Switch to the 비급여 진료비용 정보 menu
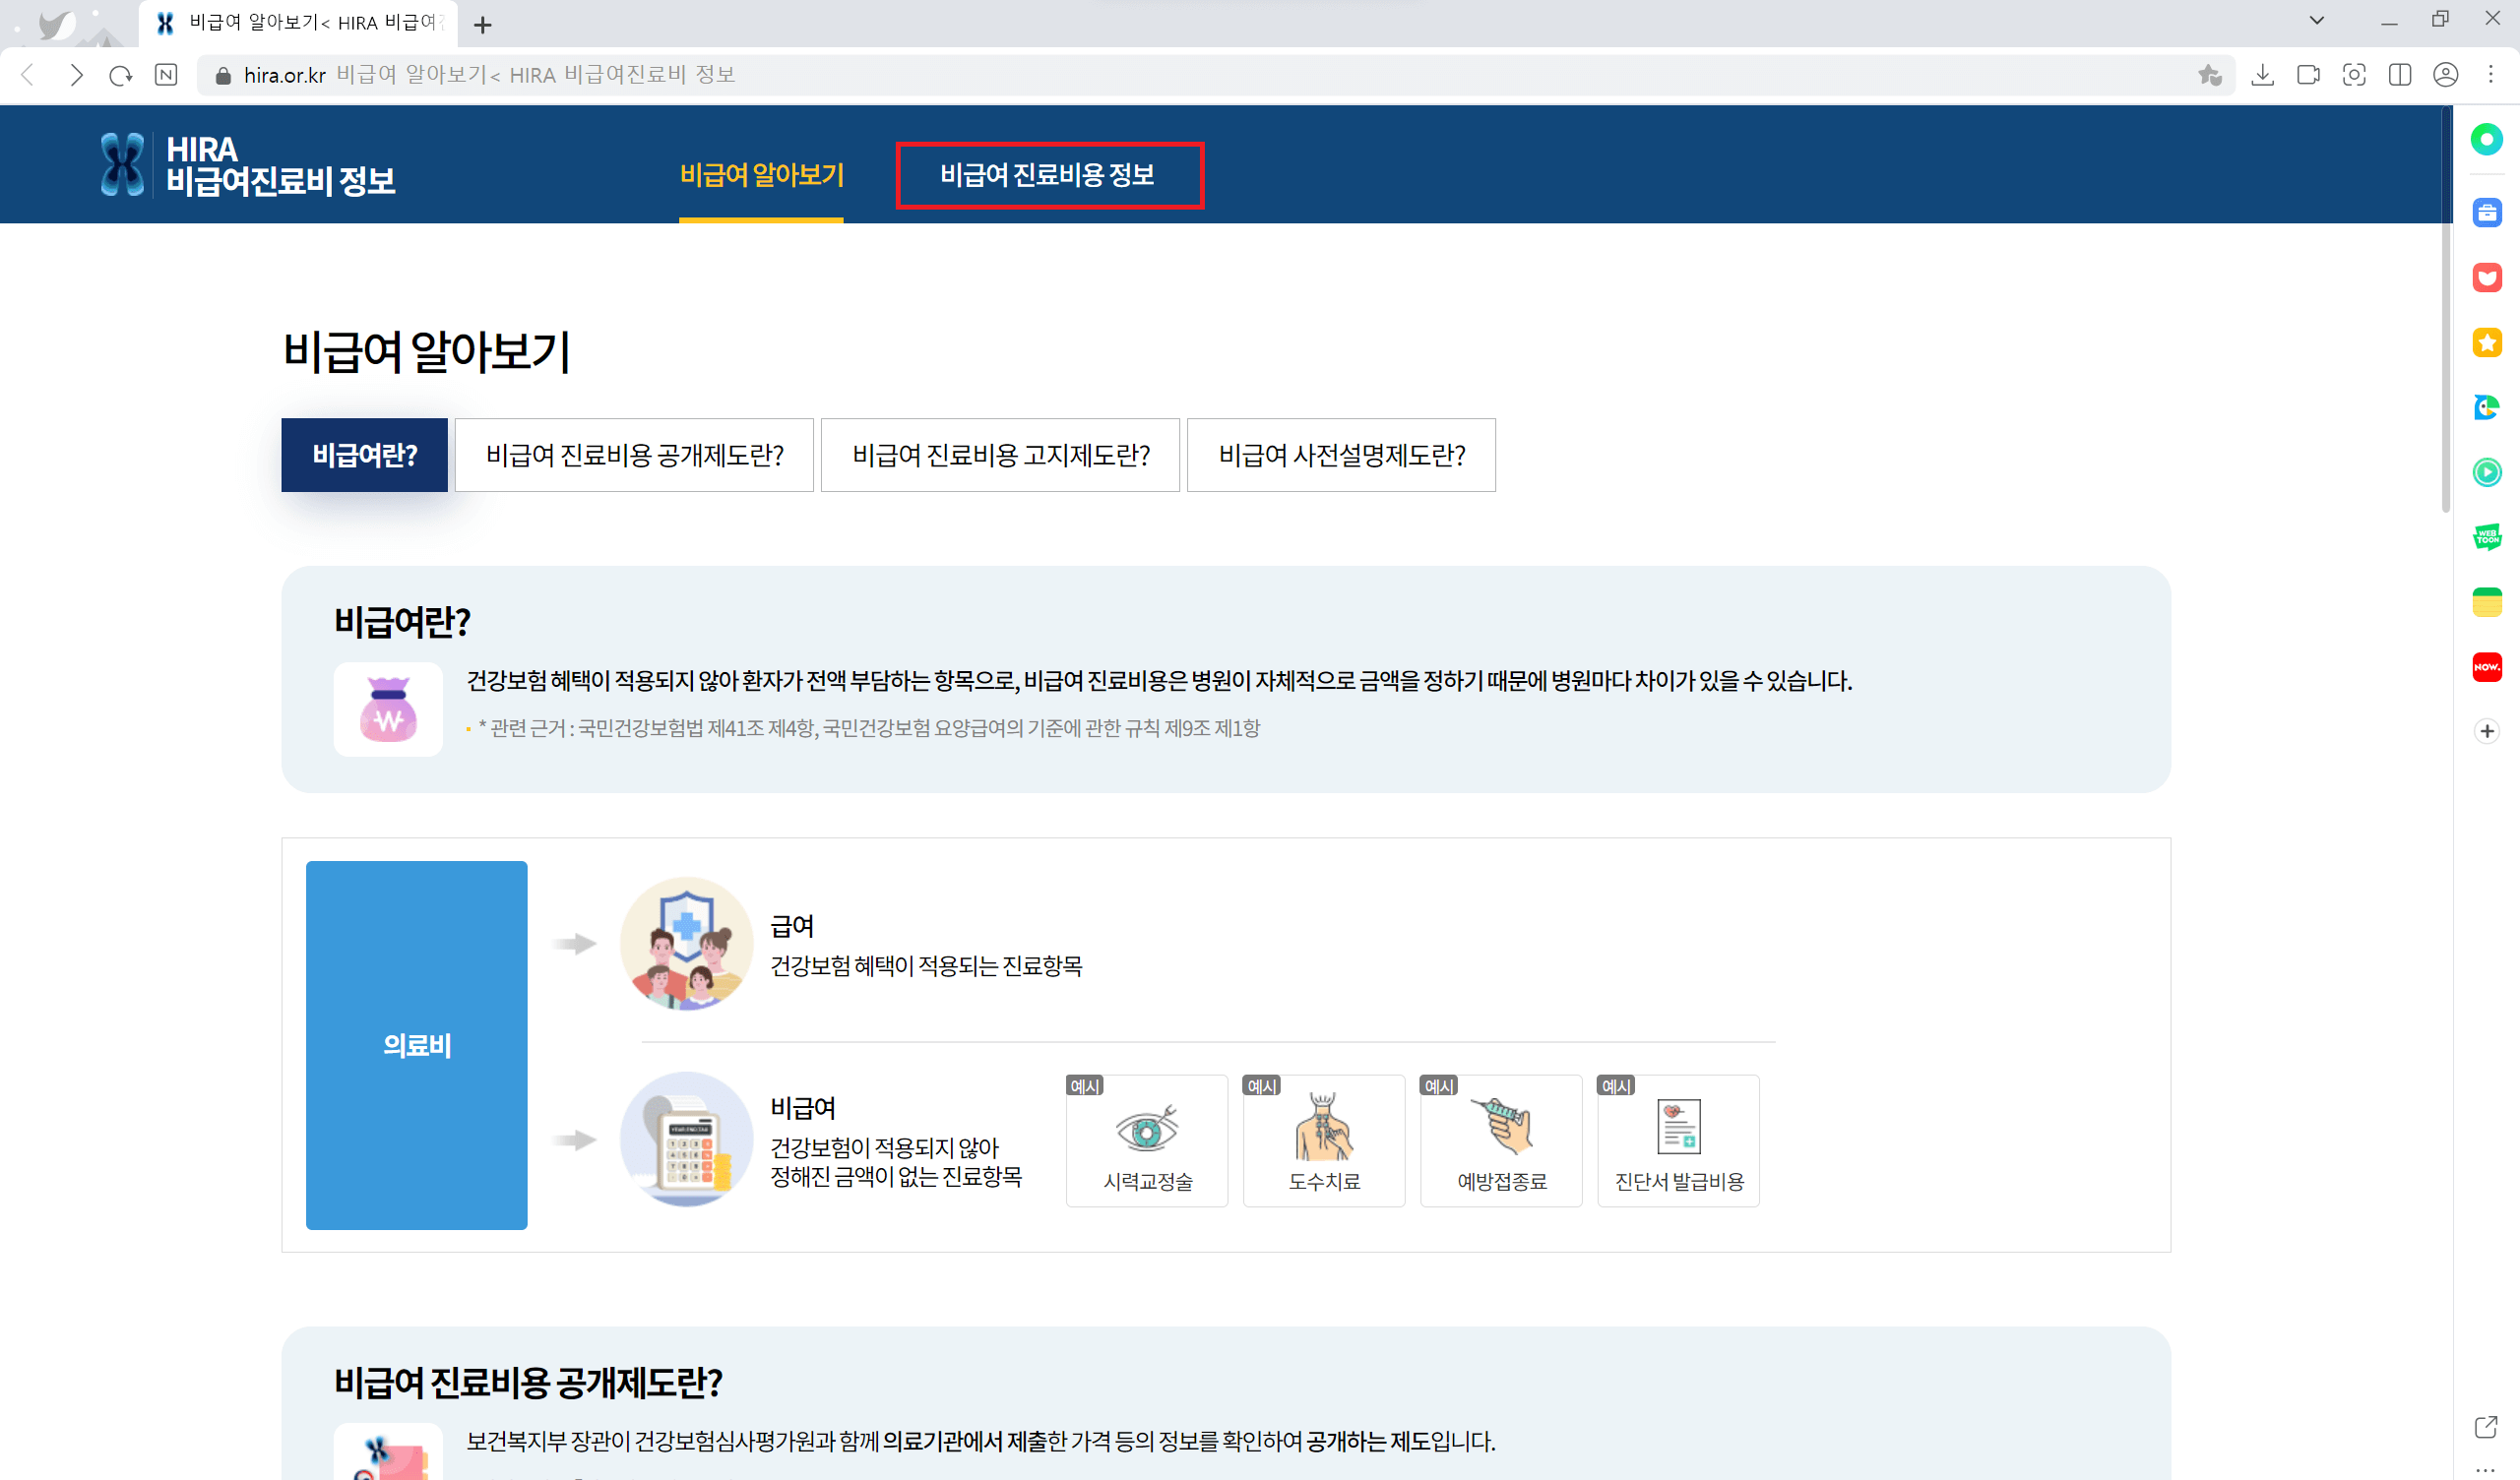This screenshot has height=1480, width=2520. tap(1049, 174)
